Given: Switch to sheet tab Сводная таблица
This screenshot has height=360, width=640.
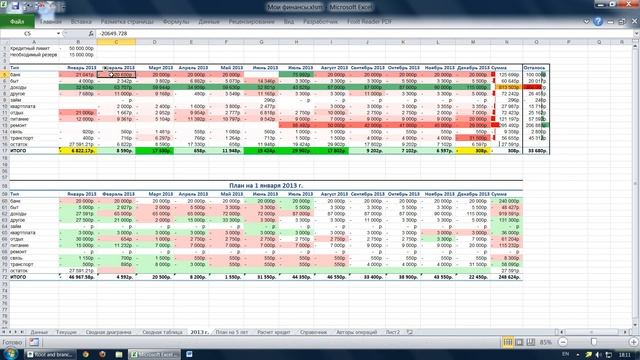Looking at the screenshot, I should 162,332.
